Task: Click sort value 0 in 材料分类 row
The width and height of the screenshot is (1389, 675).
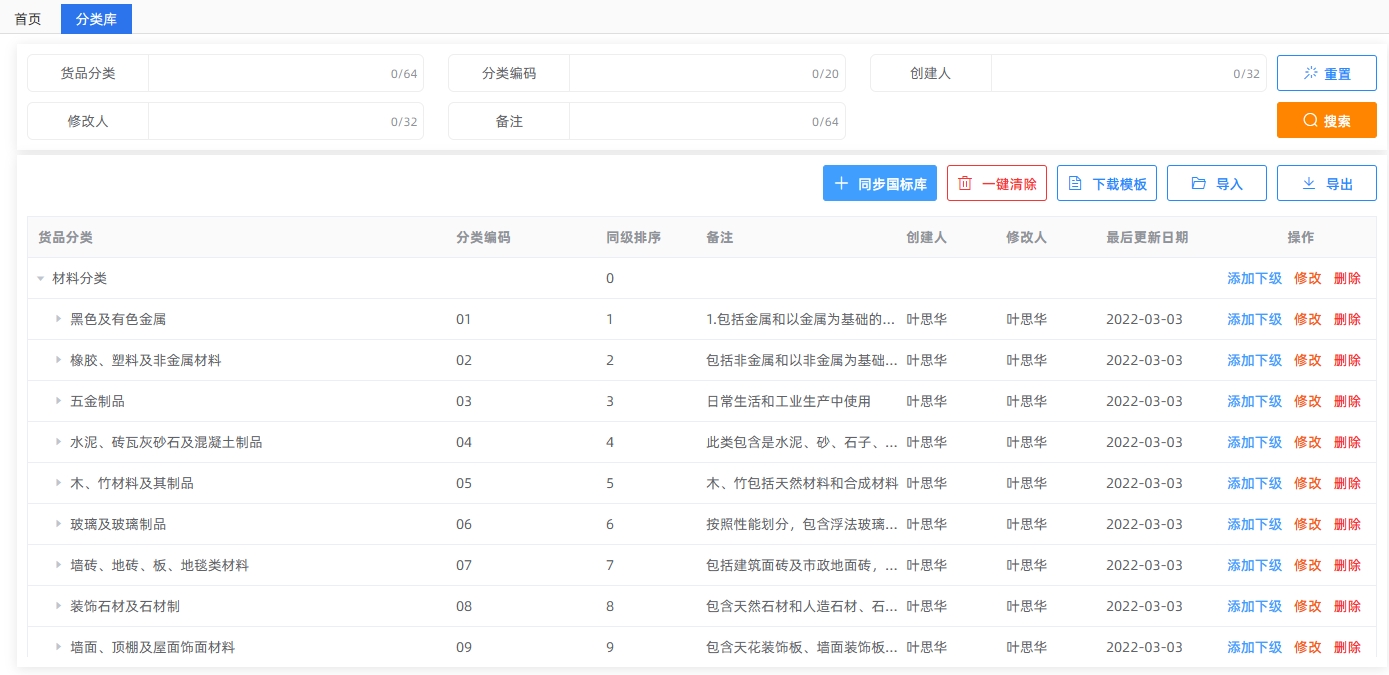Action: coord(610,279)
